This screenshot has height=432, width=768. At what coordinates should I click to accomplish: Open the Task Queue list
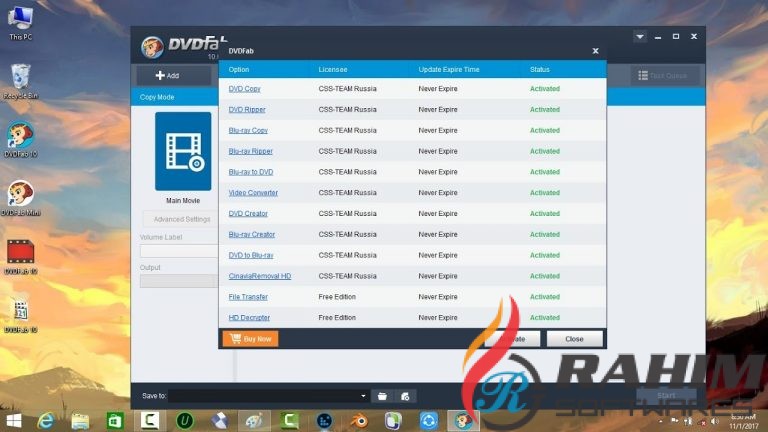662,75
